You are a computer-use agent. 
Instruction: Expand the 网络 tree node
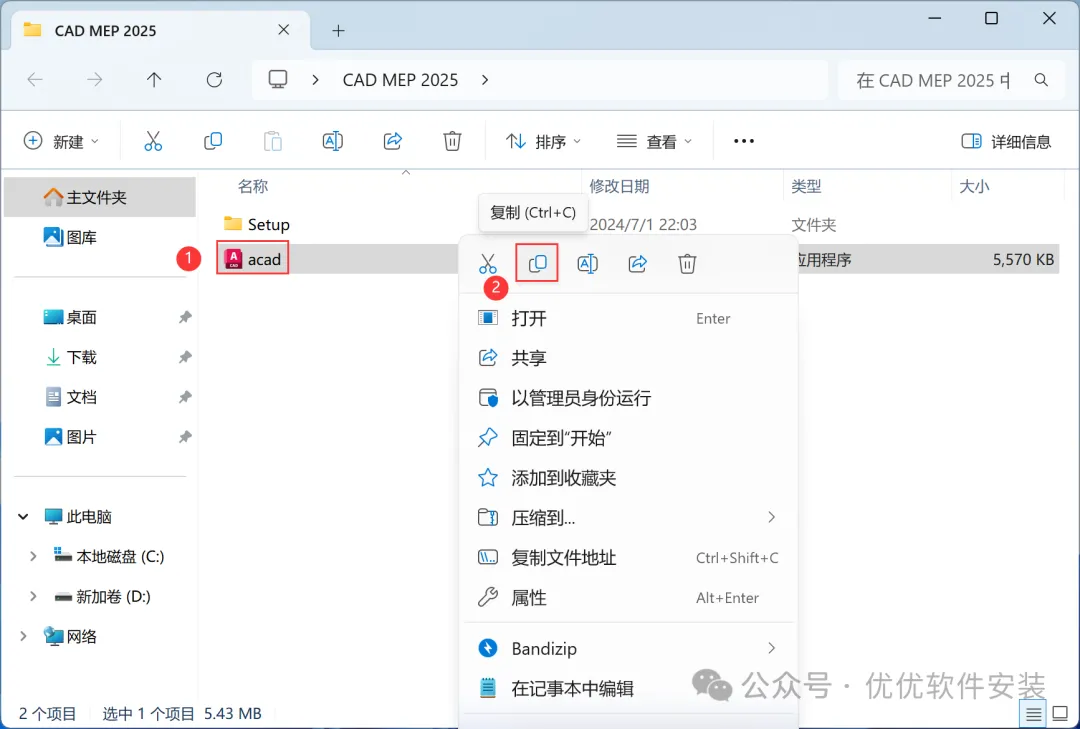click(x=23, y=636)
